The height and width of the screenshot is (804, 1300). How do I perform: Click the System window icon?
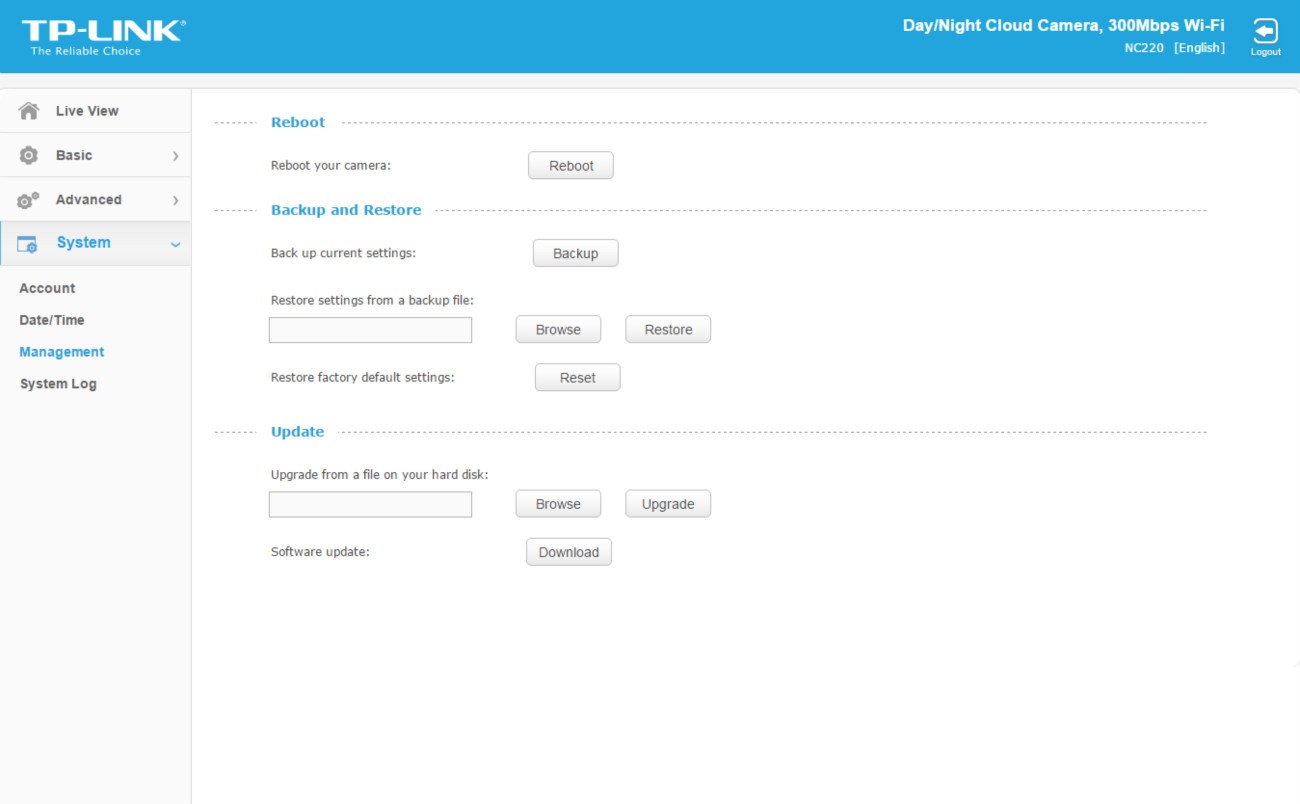(x=27, y=244)
